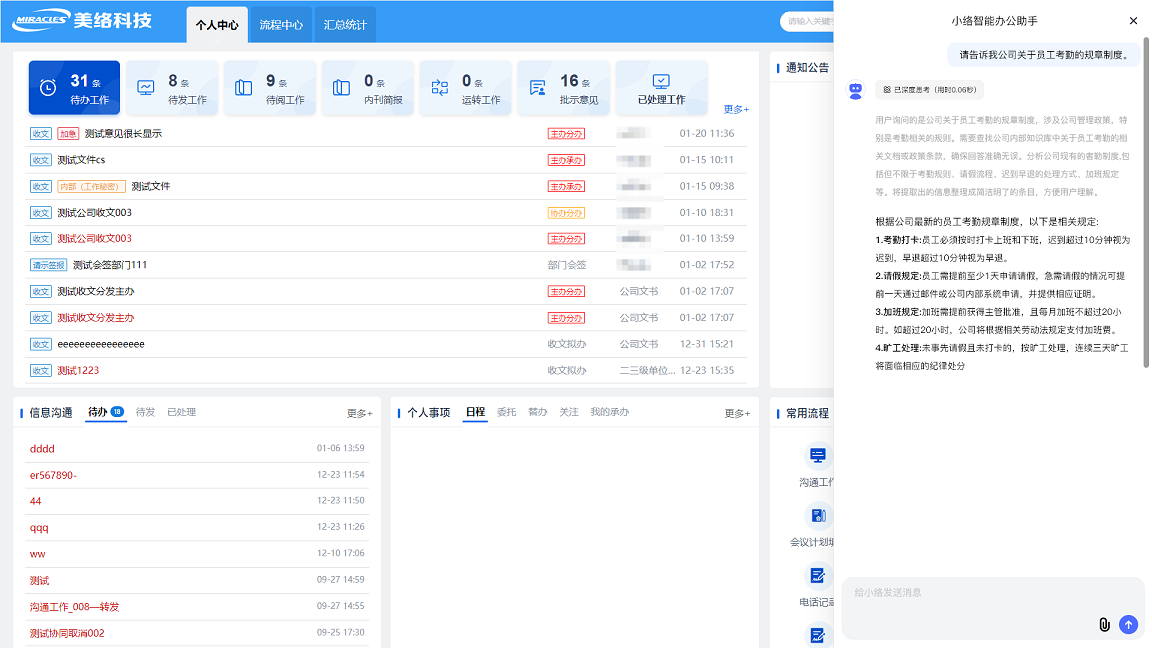
Task: Expand the 已深度思考 reasoning section
Action: coord(929,90)
